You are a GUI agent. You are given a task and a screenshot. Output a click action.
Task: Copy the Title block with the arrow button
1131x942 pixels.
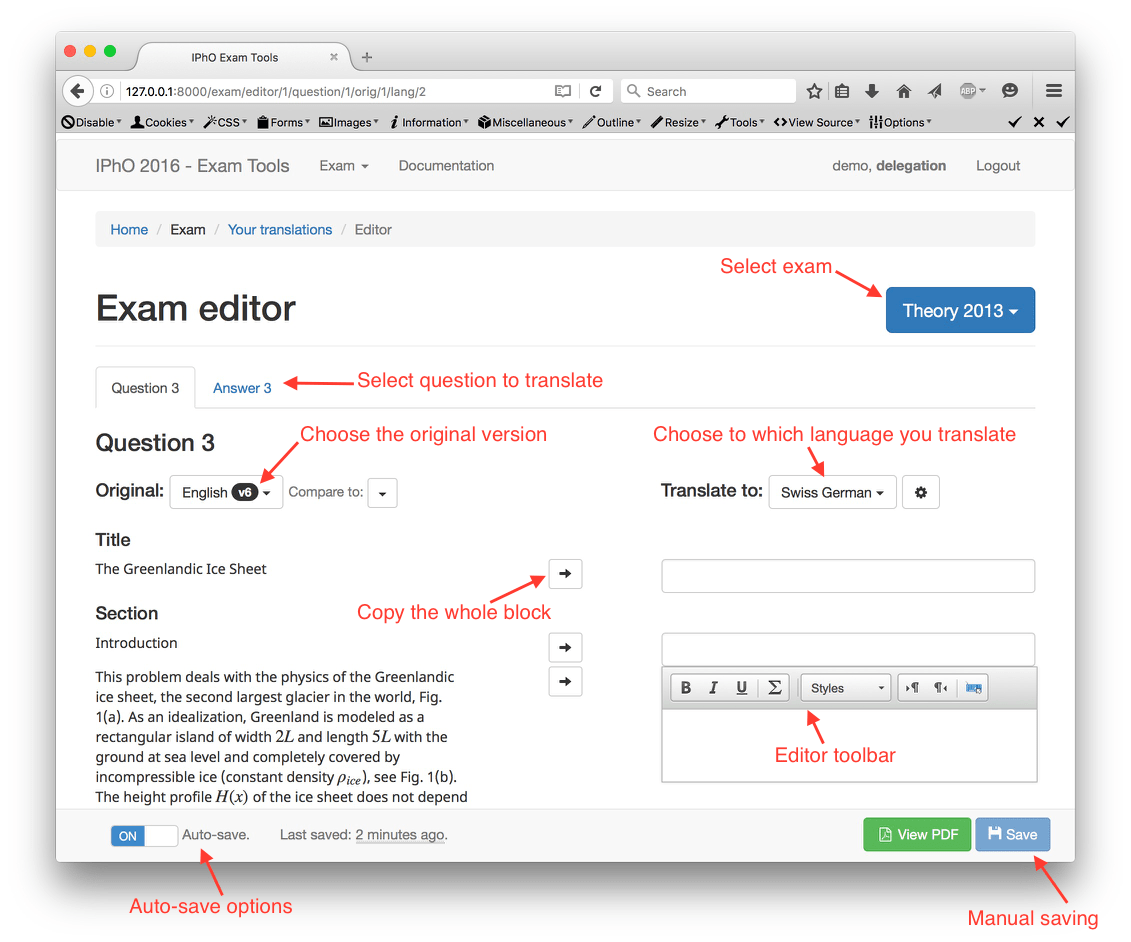(x=565, y=574)
